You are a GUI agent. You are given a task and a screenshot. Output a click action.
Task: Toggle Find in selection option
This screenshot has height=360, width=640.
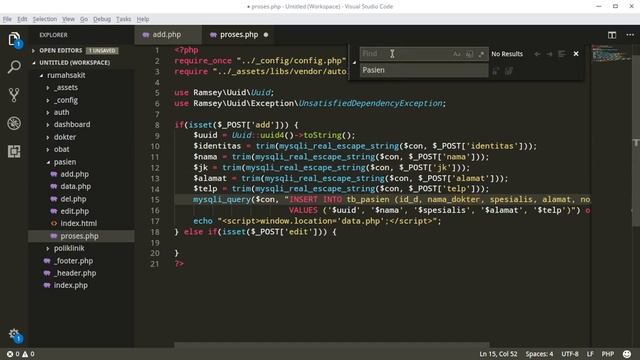pos(562,54)
